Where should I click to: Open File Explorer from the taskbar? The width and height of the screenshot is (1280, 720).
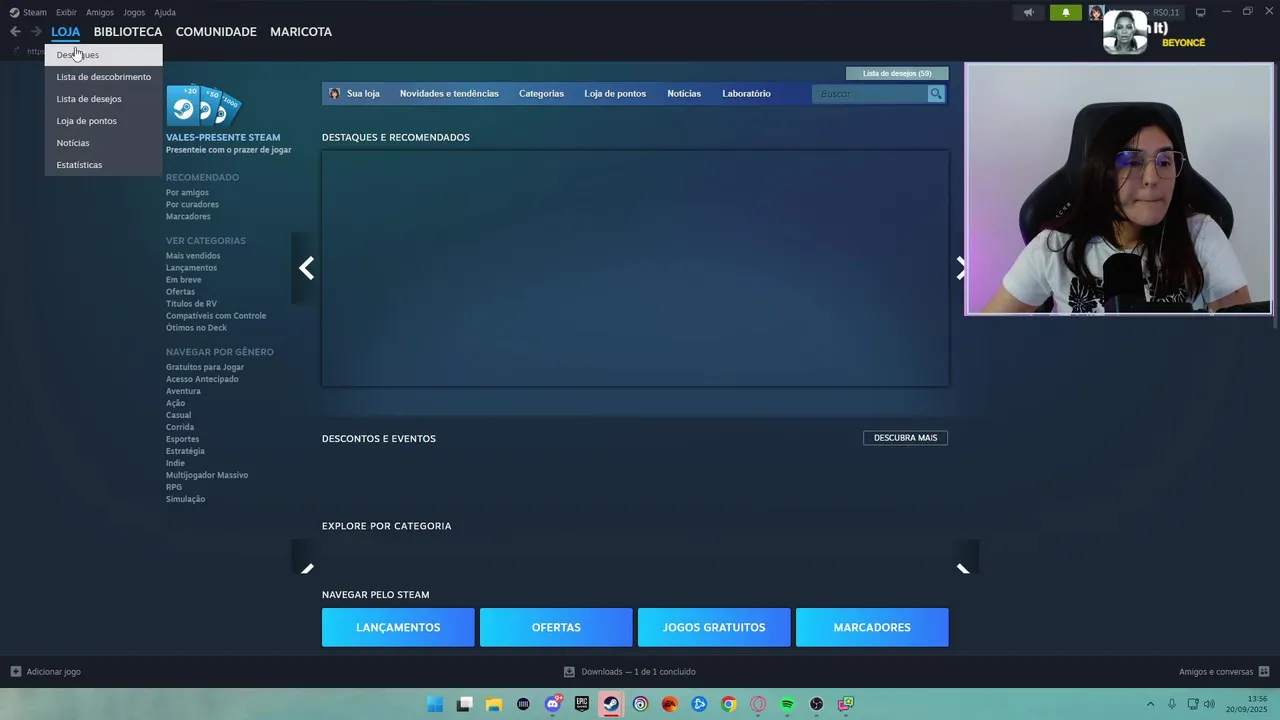pyautogui.click(x=494, y=704)
